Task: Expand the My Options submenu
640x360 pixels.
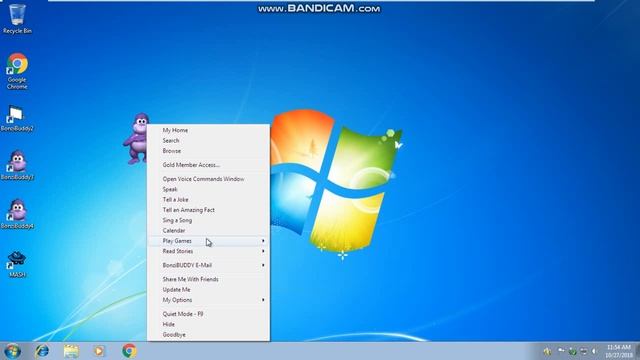Action: pyautogui.click(x=208, y=300)
